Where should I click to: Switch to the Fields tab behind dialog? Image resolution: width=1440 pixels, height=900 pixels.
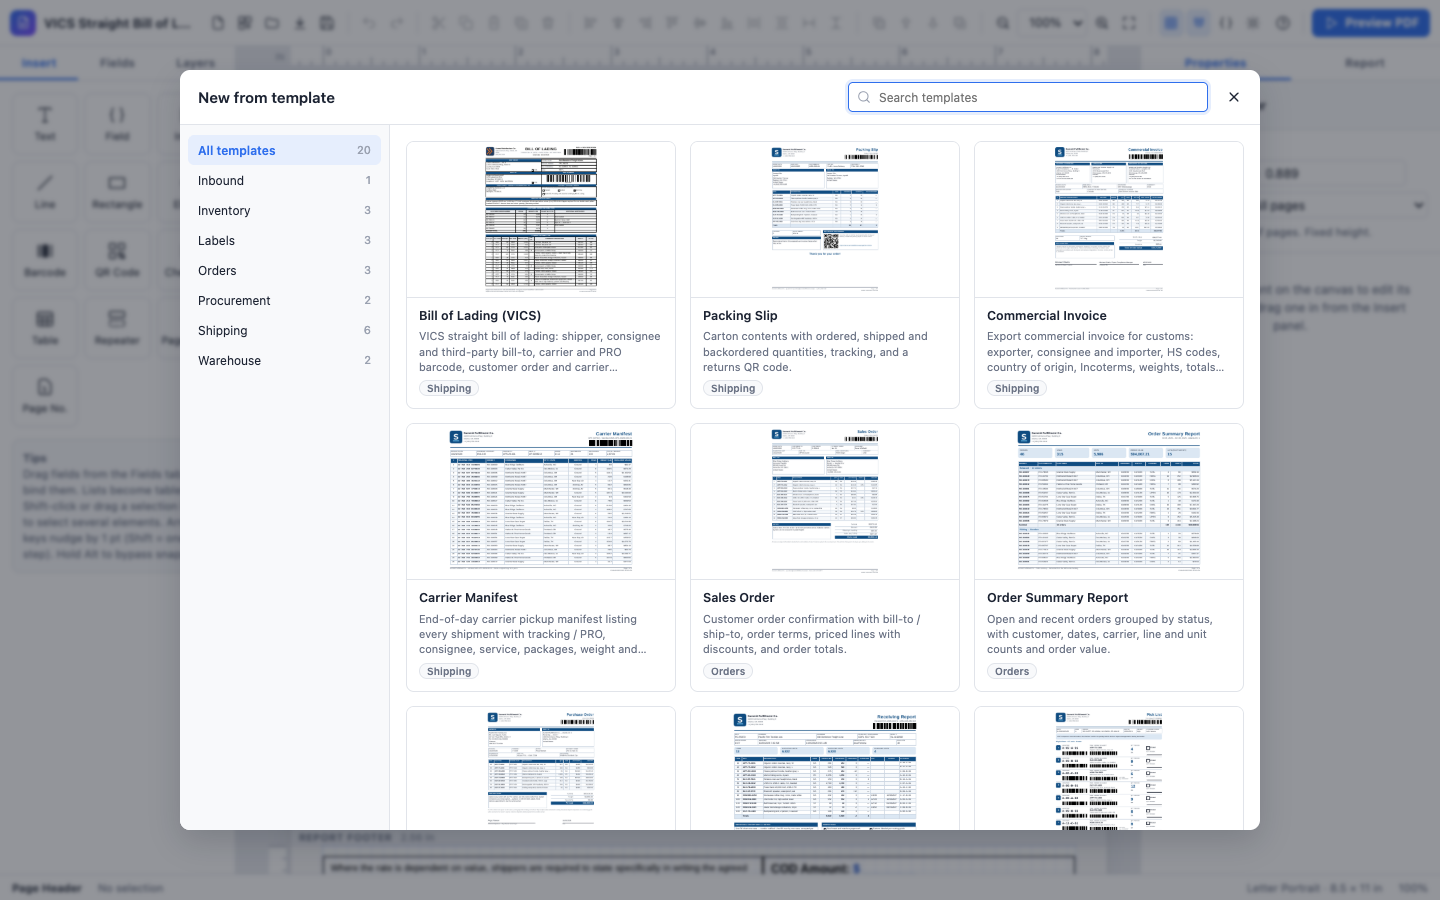coord(117,63)
